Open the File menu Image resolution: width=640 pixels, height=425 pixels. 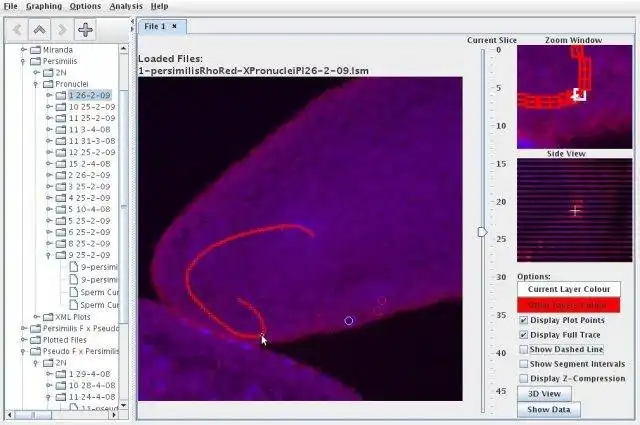click(x=11, y=7)
